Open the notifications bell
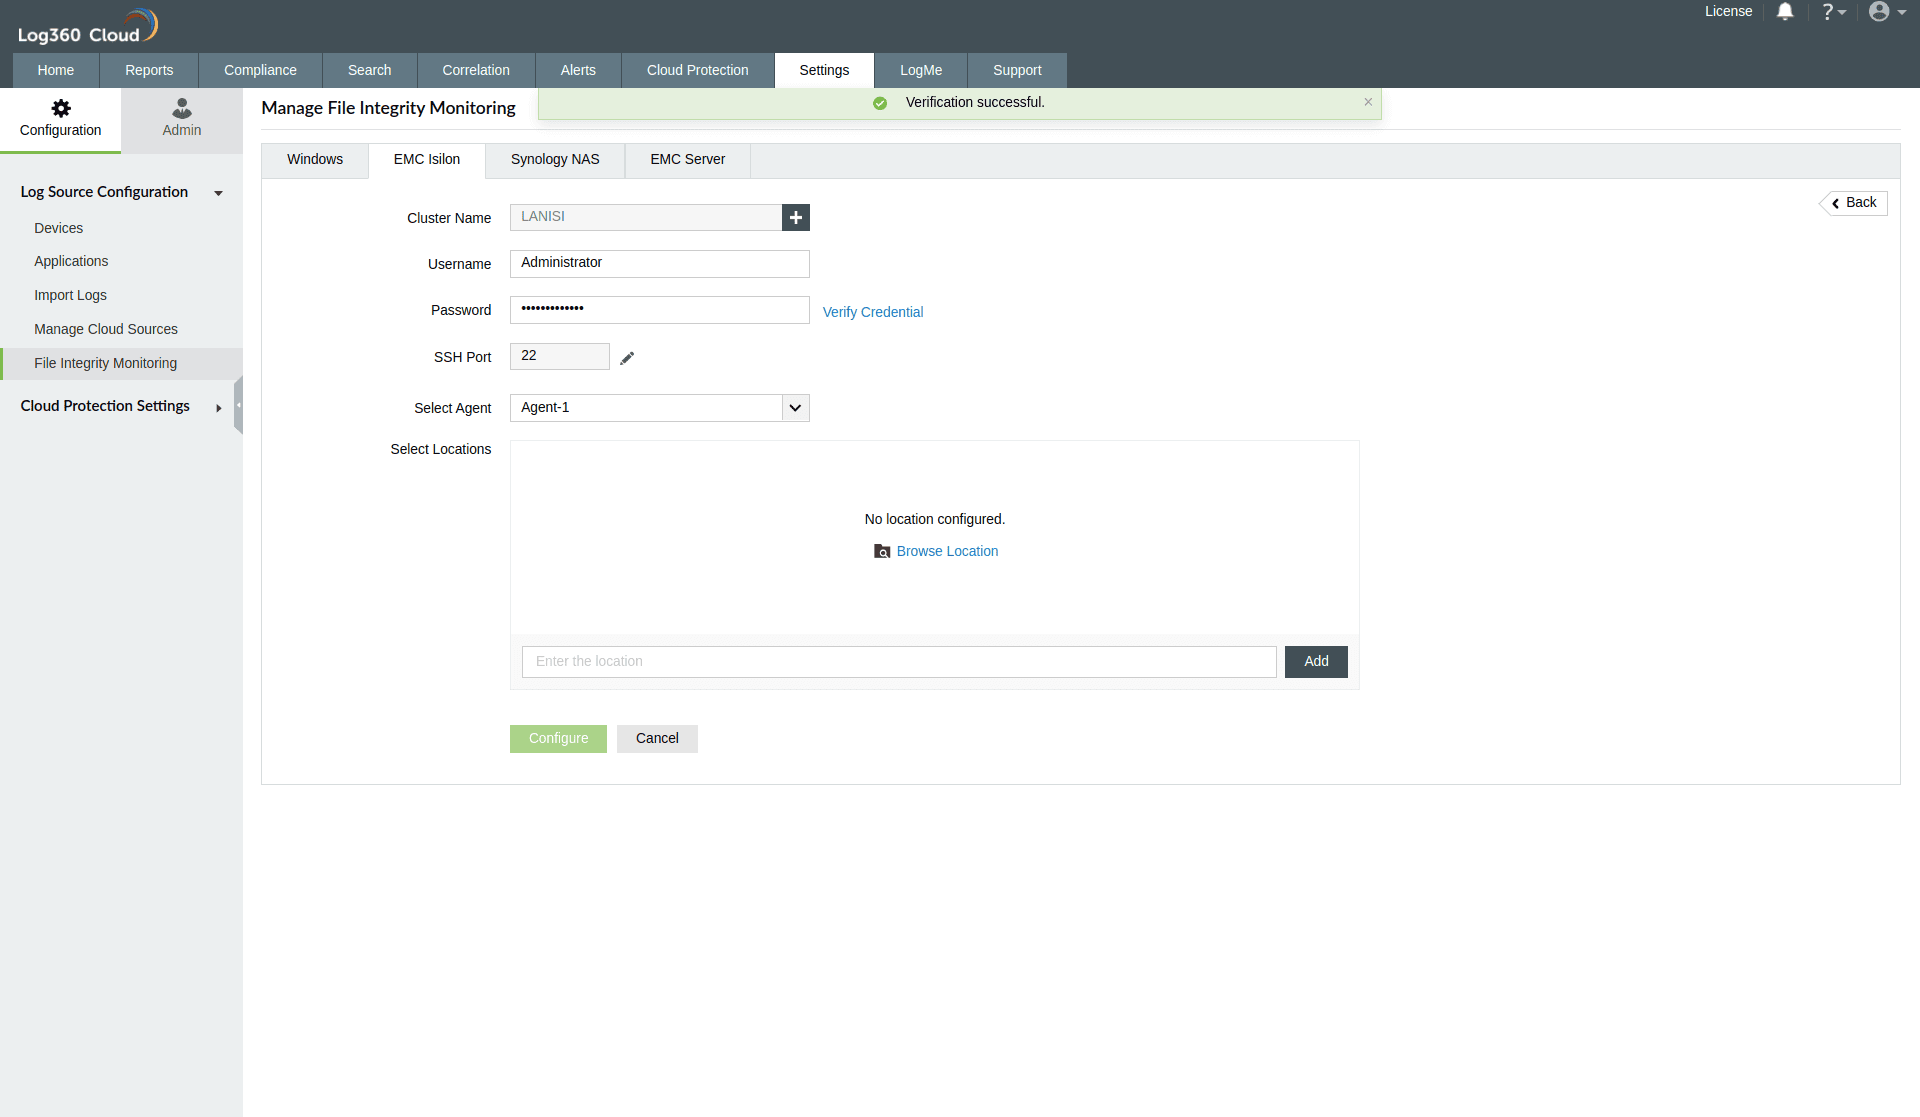 (1785, 12)
